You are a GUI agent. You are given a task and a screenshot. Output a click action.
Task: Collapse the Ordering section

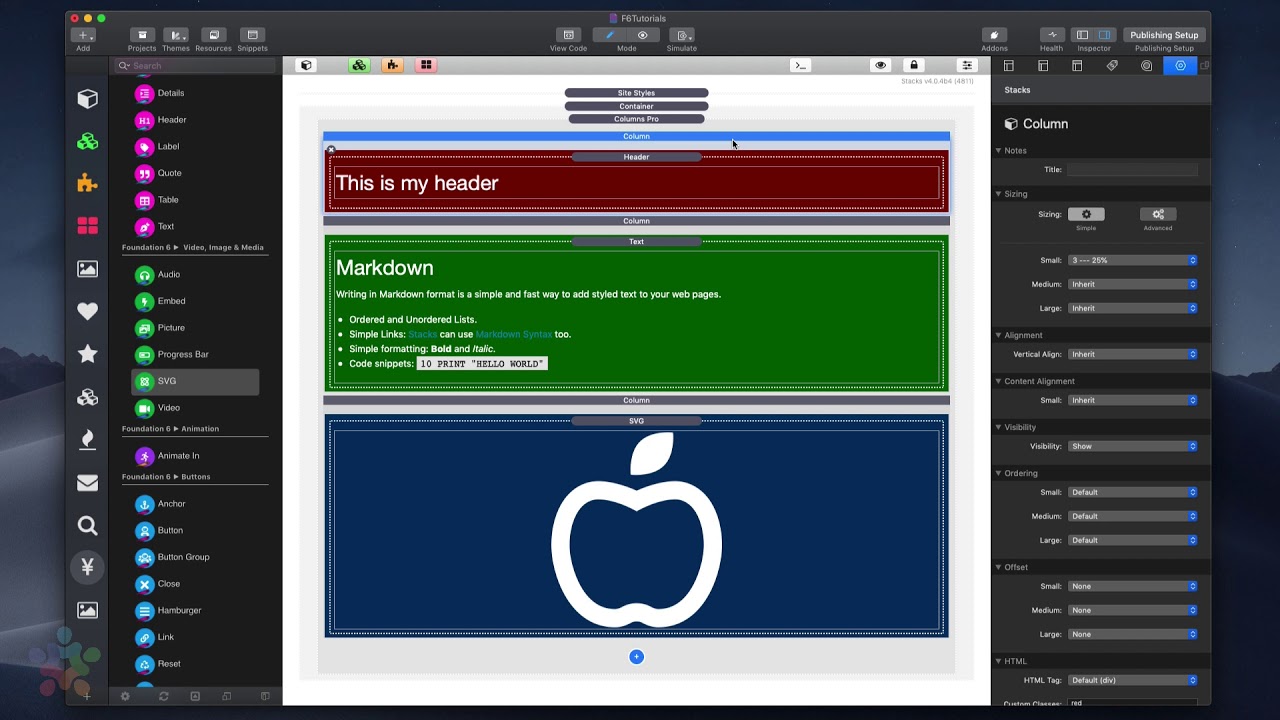[998, 473]
